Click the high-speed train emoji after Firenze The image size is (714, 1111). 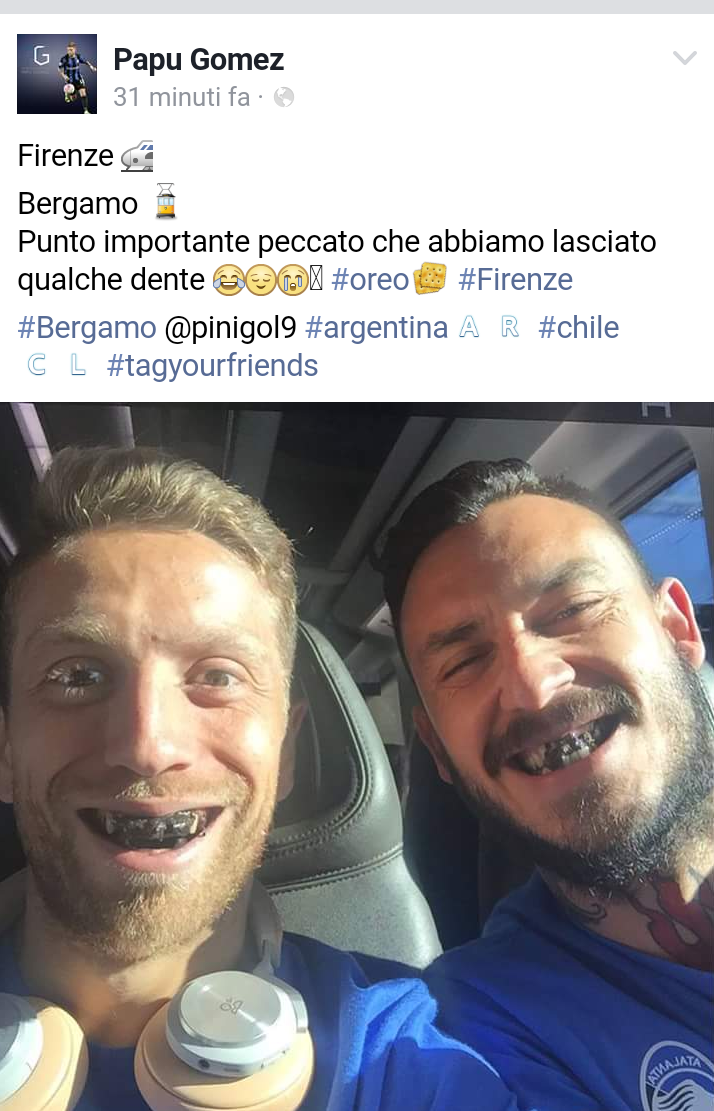137,157
